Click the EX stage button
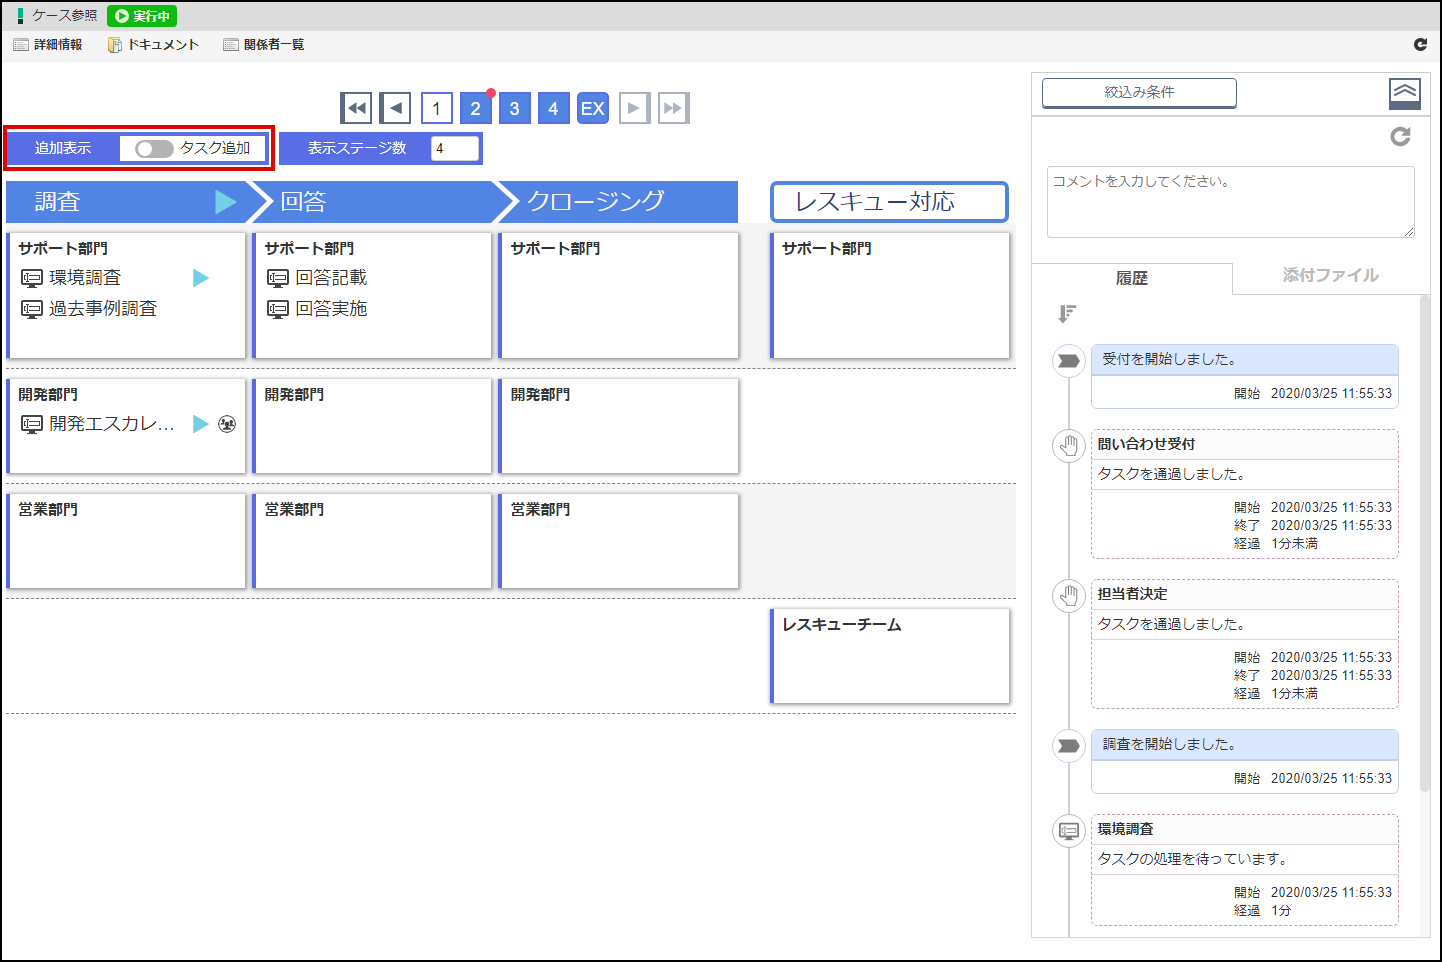Viewport: 1442px width, 962px height. point(593,108)
